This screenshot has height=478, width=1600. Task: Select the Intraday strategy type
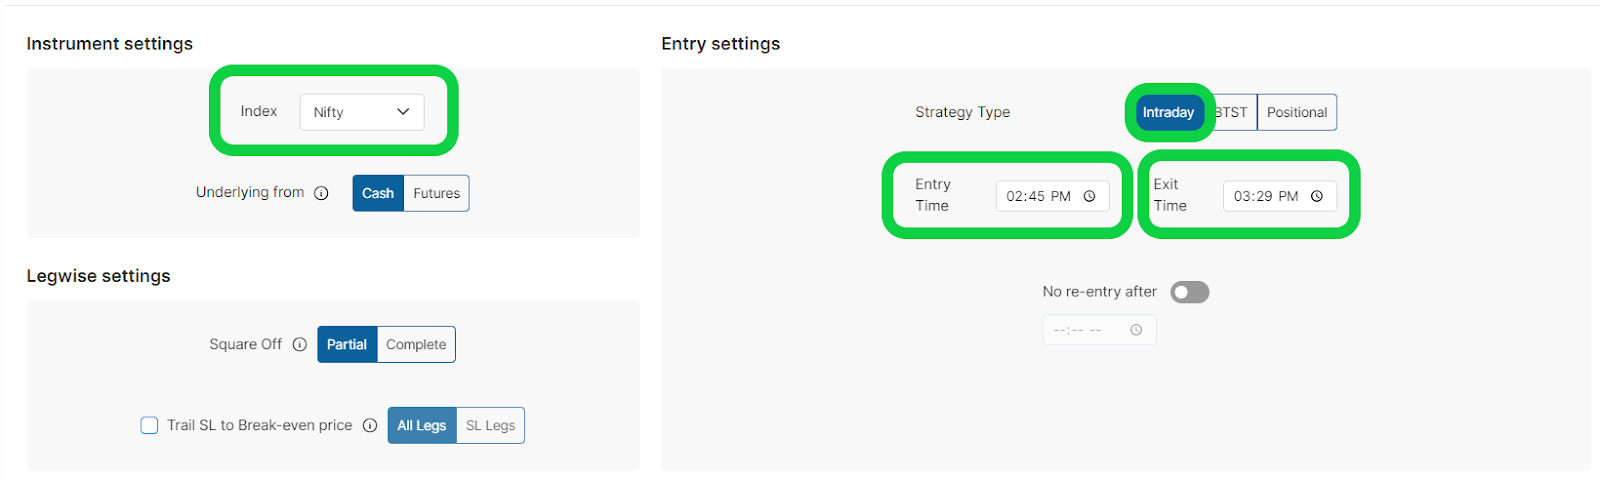tap(1169, 112)
